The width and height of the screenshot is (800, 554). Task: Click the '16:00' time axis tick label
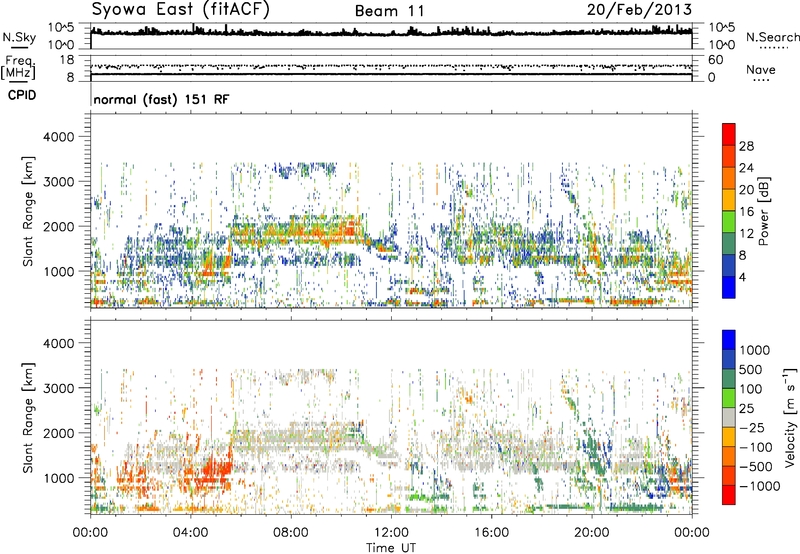click(491, 533)
